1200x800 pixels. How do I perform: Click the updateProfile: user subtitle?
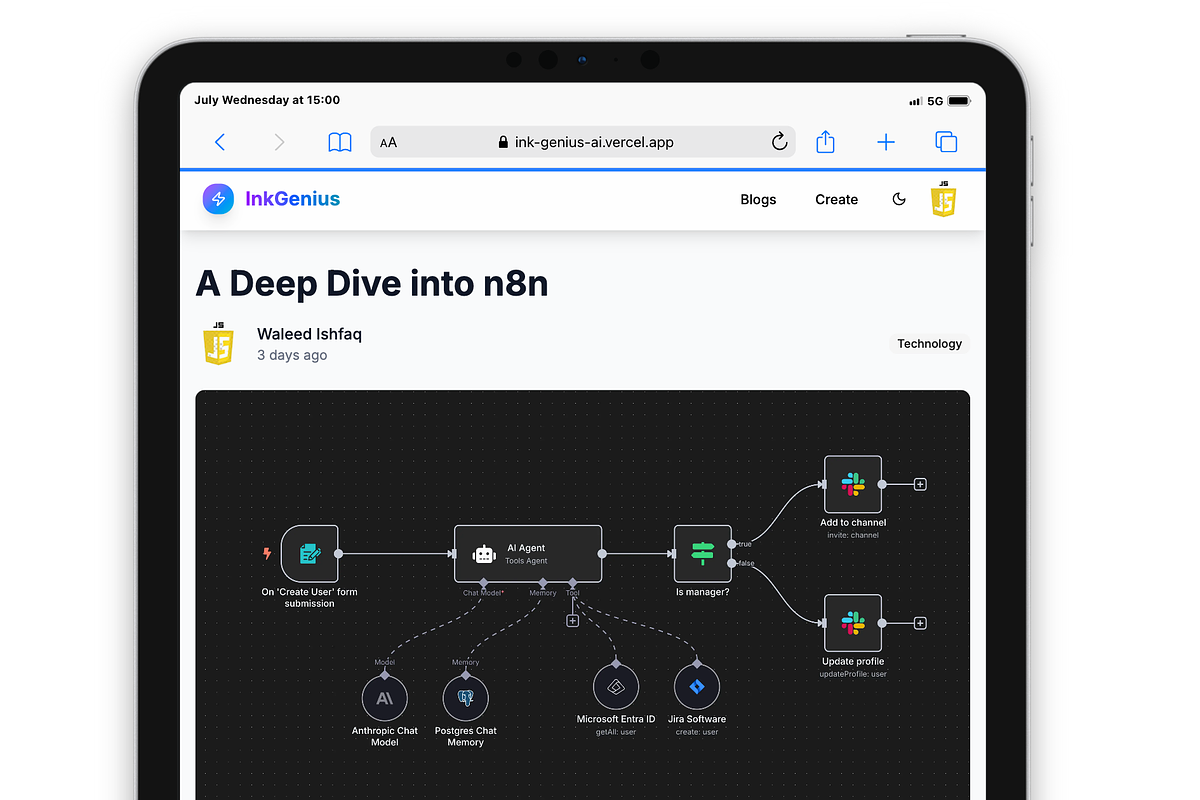(853, 674)
